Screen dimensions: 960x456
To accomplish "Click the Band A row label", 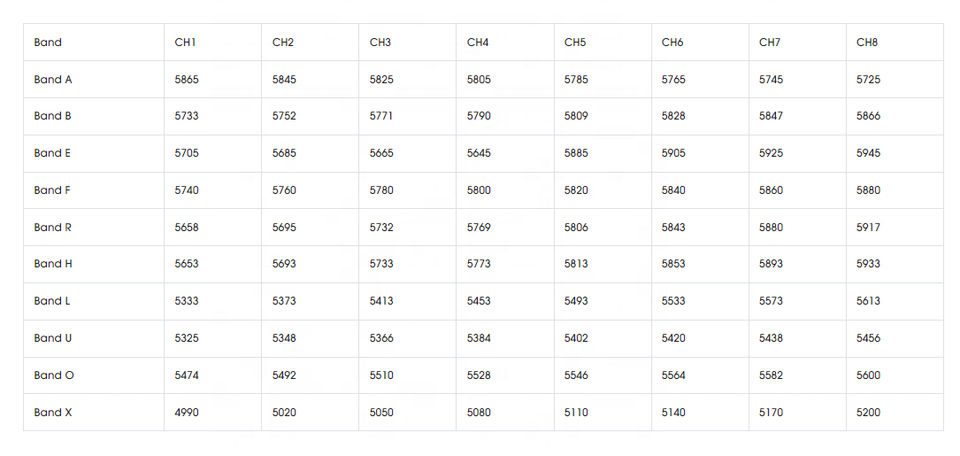I will [x=53, y=80].
